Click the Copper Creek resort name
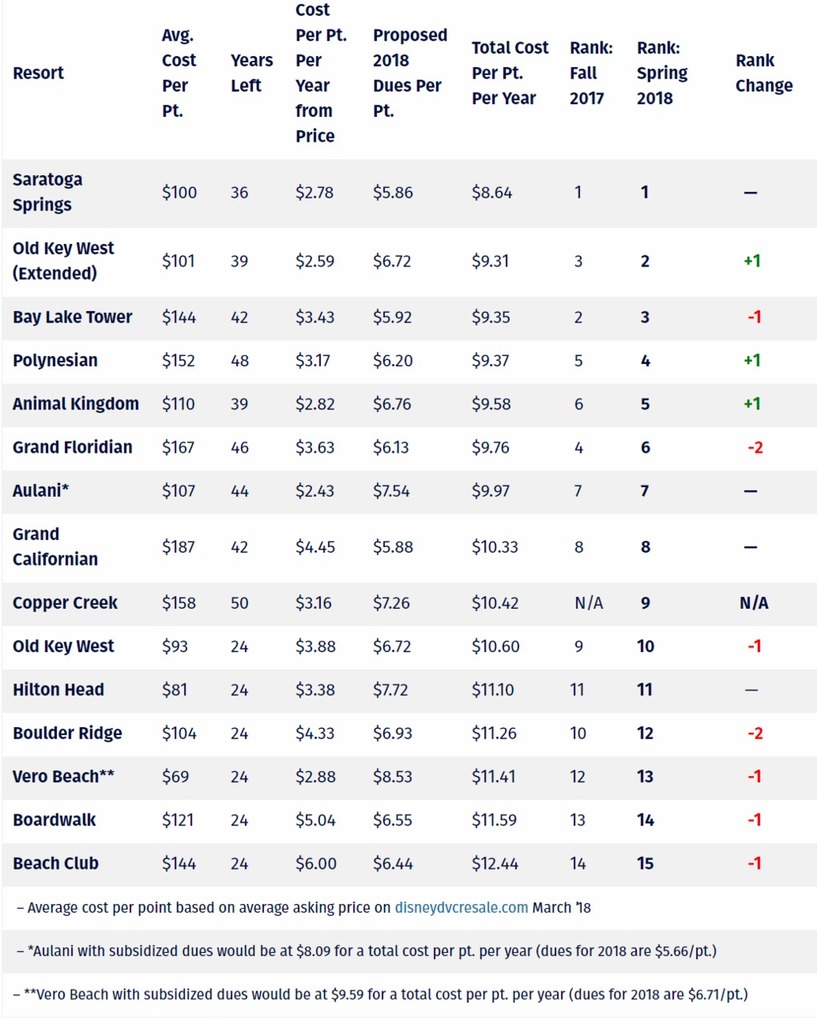 point(65,603)
